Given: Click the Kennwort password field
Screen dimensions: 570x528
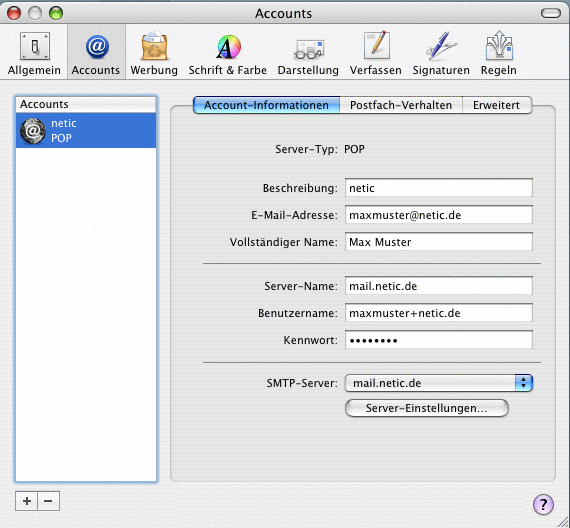Looking at the screenshot, I should [x=438, y=340].
